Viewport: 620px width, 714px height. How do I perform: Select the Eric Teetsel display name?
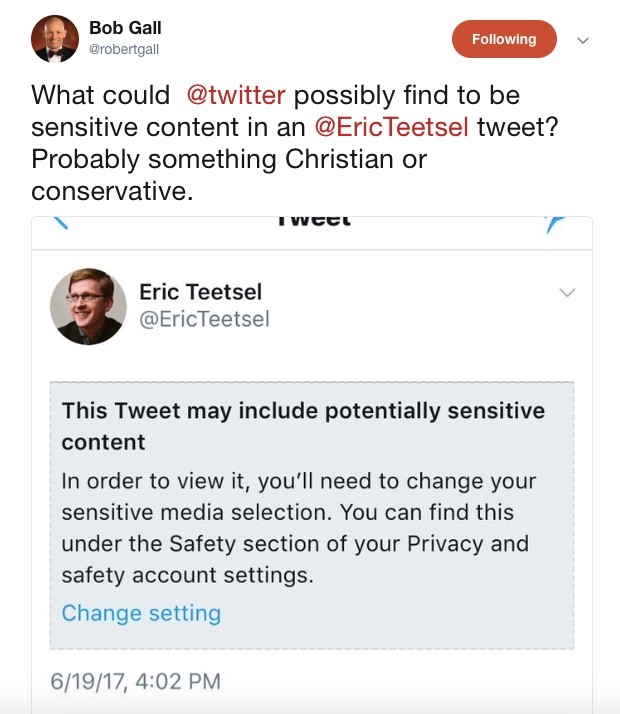point(200,292)
